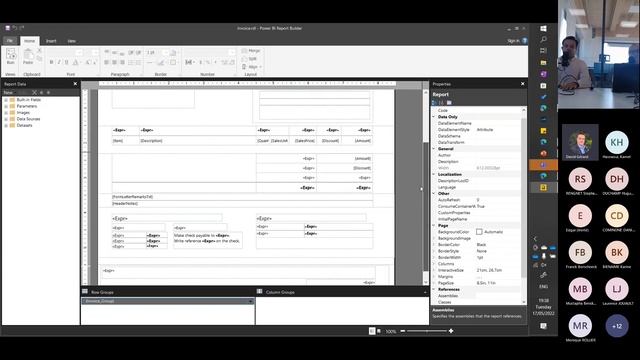Switch to the Insert ribbon tab
Screen dimensions: 640x360
click(51, 41)
